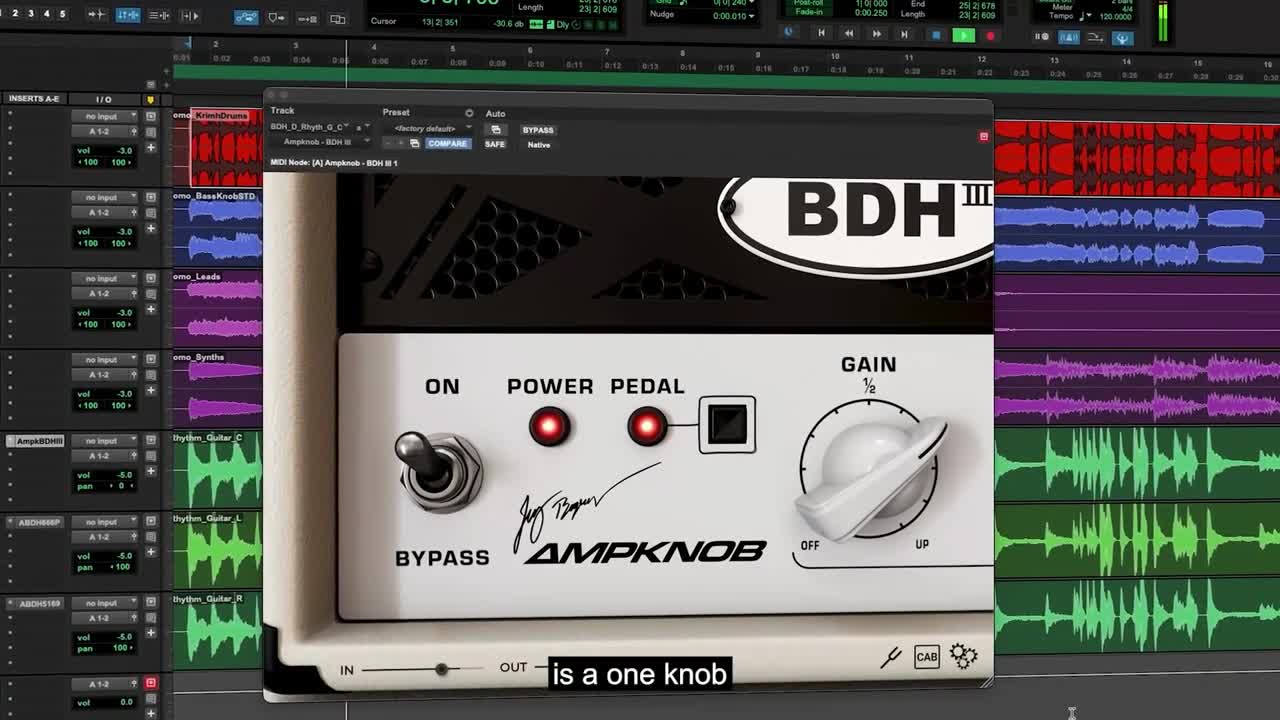Select memory location button 5
Viewport: 1280px width, 720px height.
coord(63,13)
